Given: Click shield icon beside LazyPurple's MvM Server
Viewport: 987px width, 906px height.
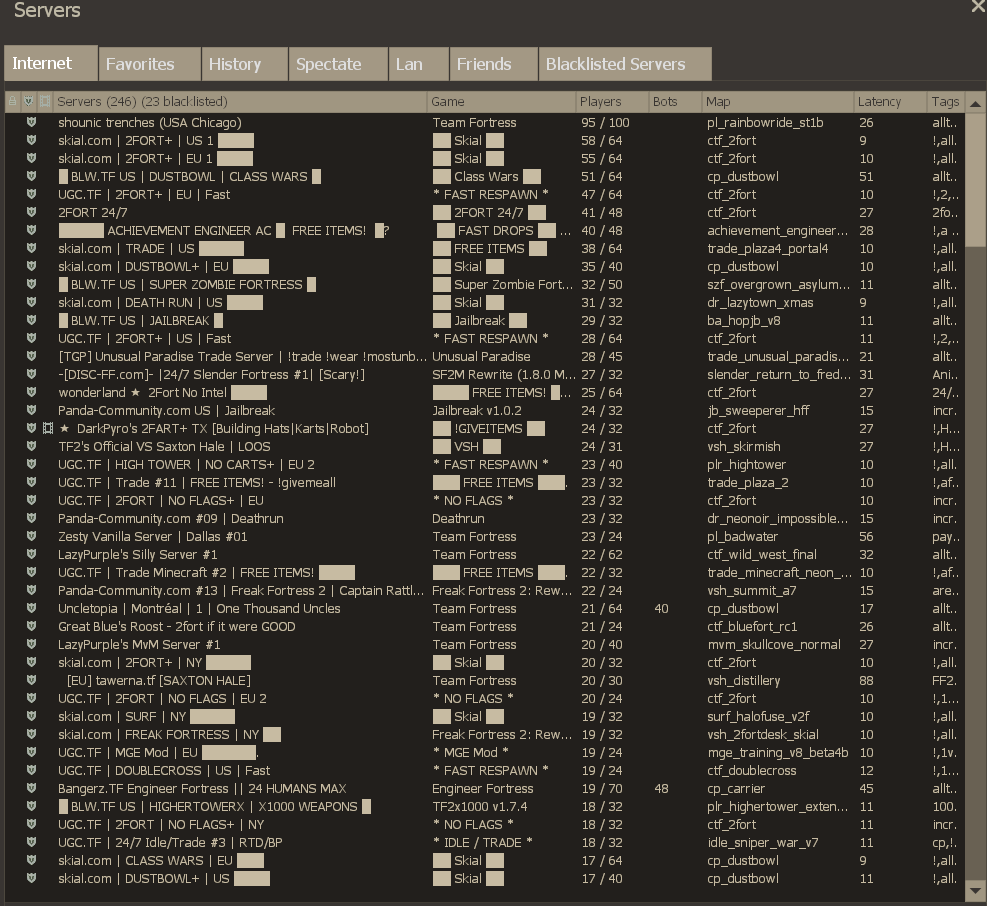Looking at the screenshot, I should [x=31, y=644].
